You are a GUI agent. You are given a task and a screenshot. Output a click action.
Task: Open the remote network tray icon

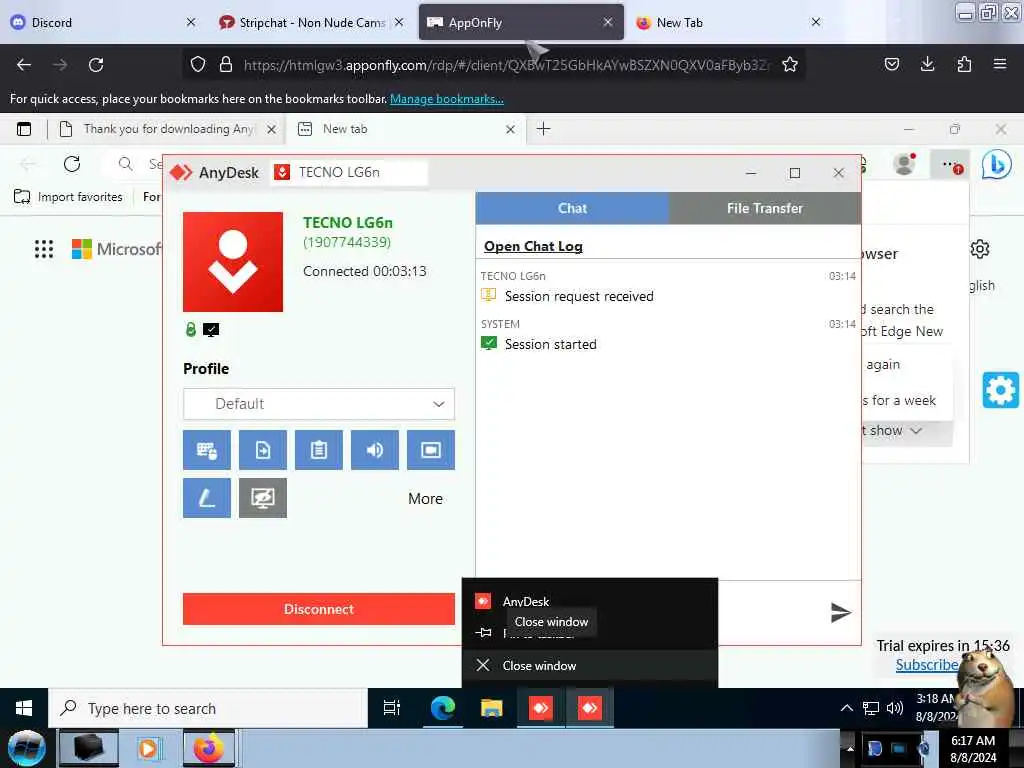(x=871, y=709)
